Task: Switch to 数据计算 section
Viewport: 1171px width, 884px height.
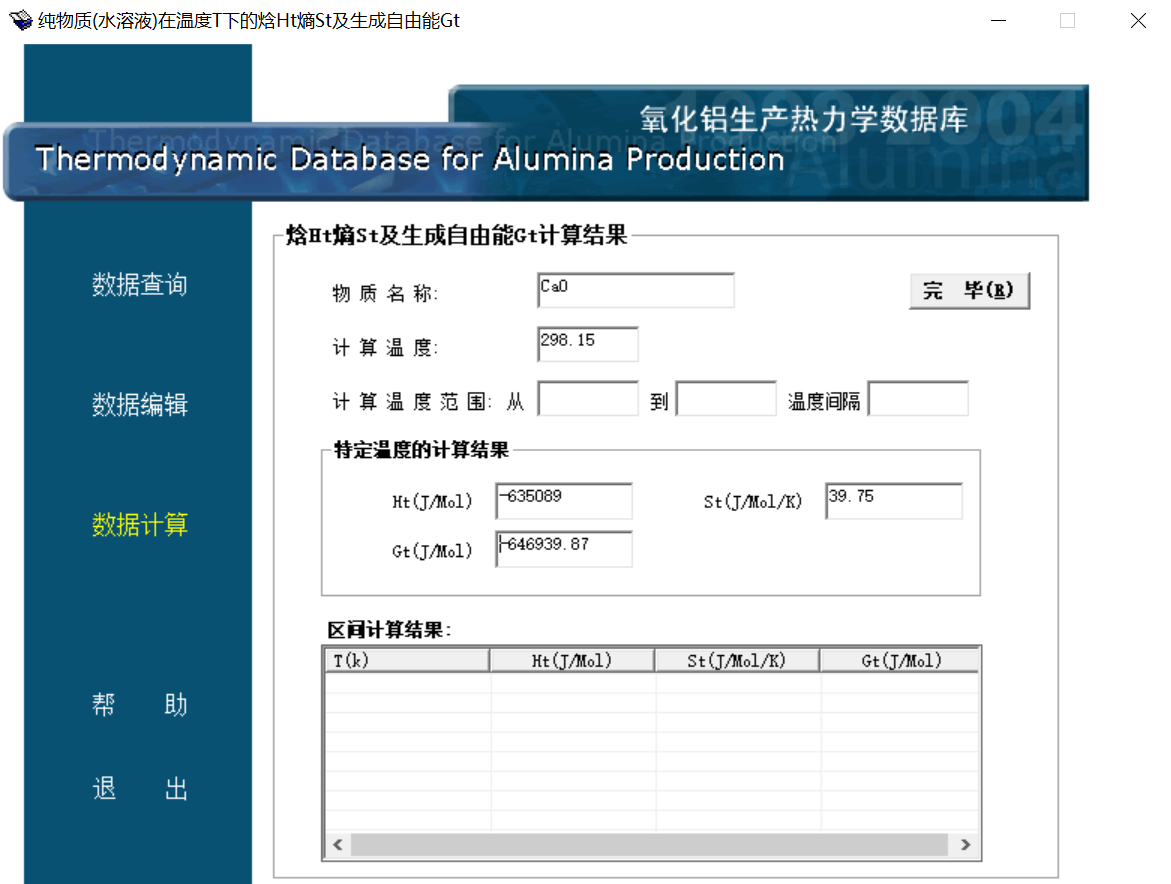Action: point(140,525)
